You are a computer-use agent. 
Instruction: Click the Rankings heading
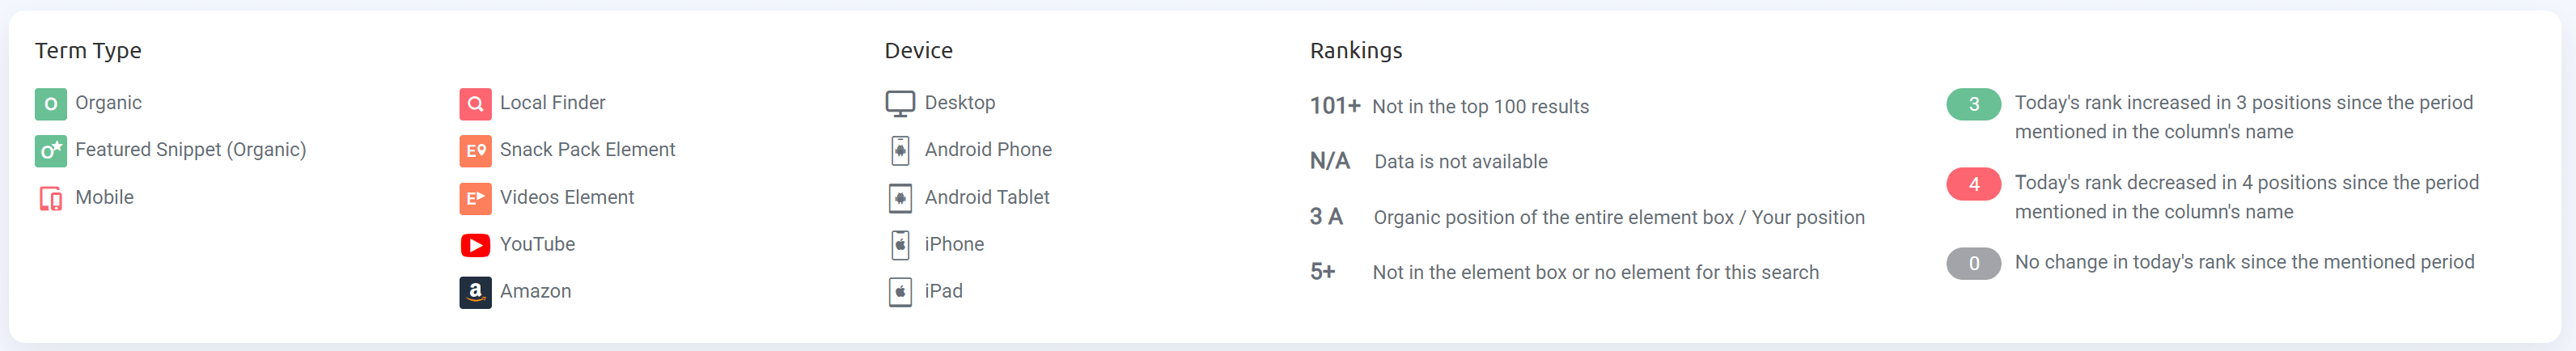(x=1356, y=51)
